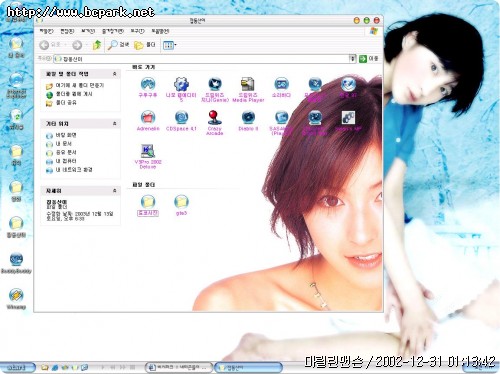
Task: Click Make a new folder link
Action: (75, 86)
